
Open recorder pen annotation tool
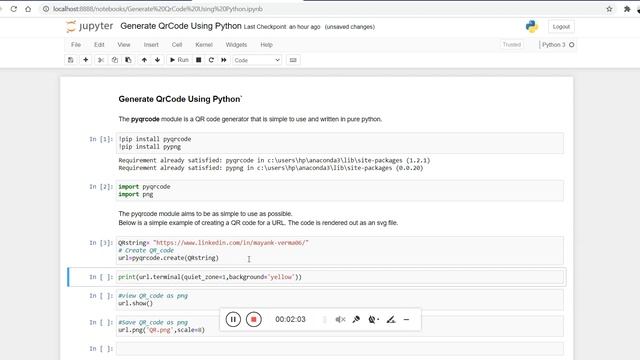pyautogui.click(x=391, y=320)
